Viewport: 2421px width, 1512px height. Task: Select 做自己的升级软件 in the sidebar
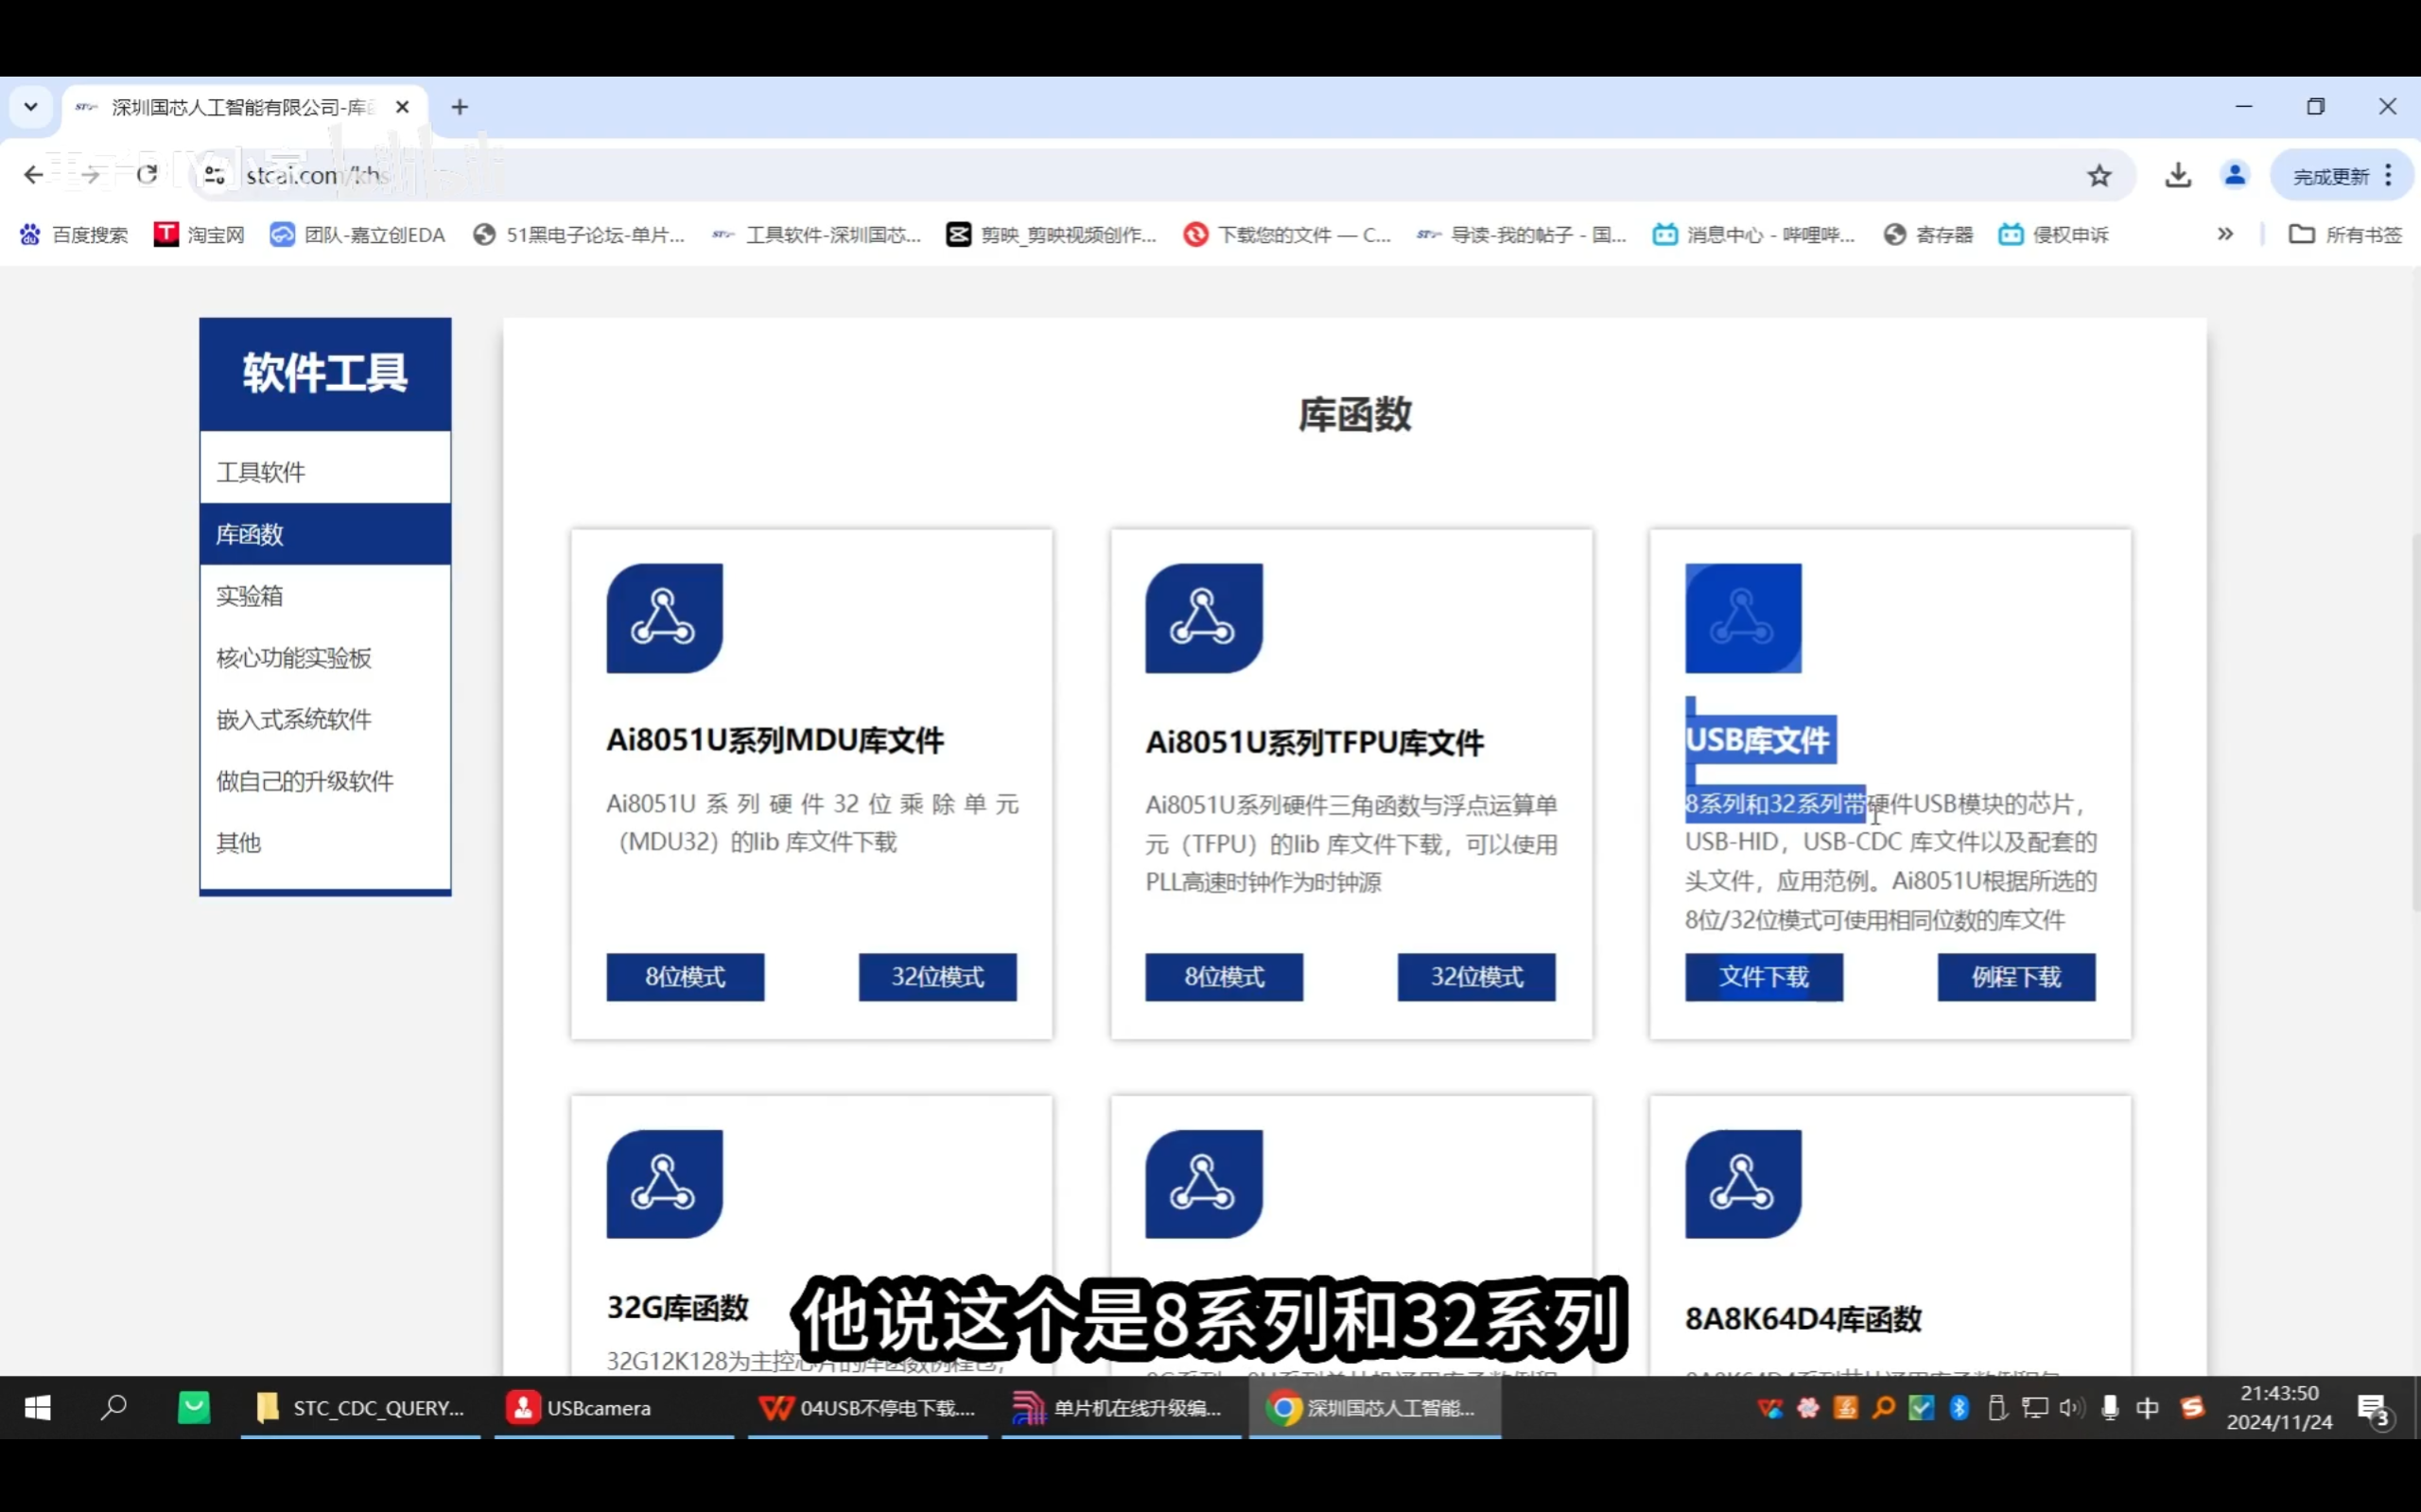pos(325,781)
